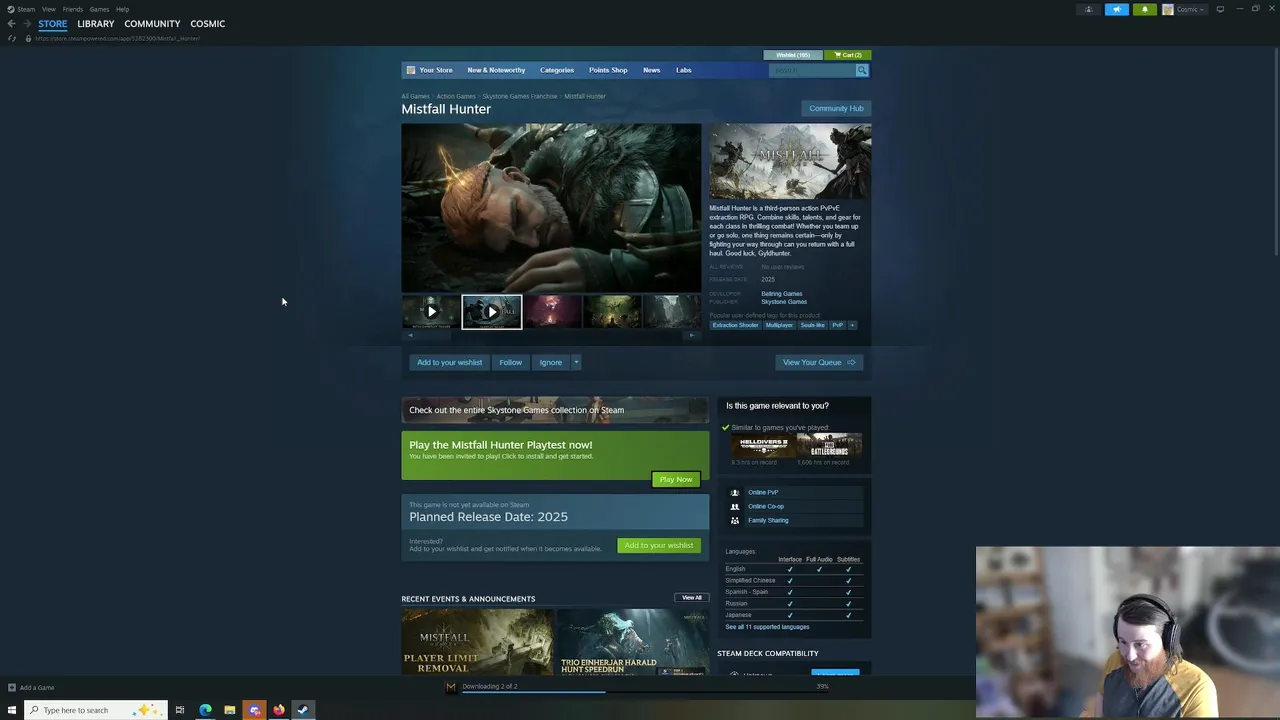Open Discord from the taskbar
This screenshot has width=1280, height=720.
tap(254, 710)
